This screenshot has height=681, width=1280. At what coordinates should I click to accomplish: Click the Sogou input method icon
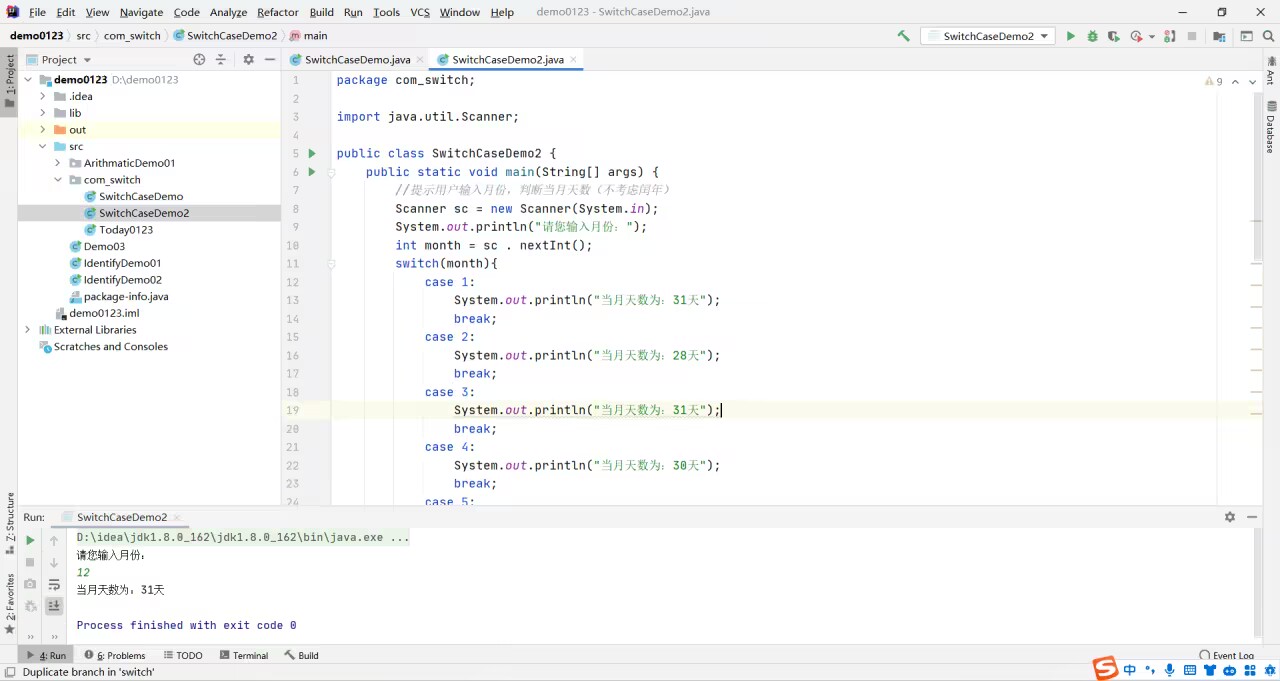pyautogui.click(x=1104, y=669)
